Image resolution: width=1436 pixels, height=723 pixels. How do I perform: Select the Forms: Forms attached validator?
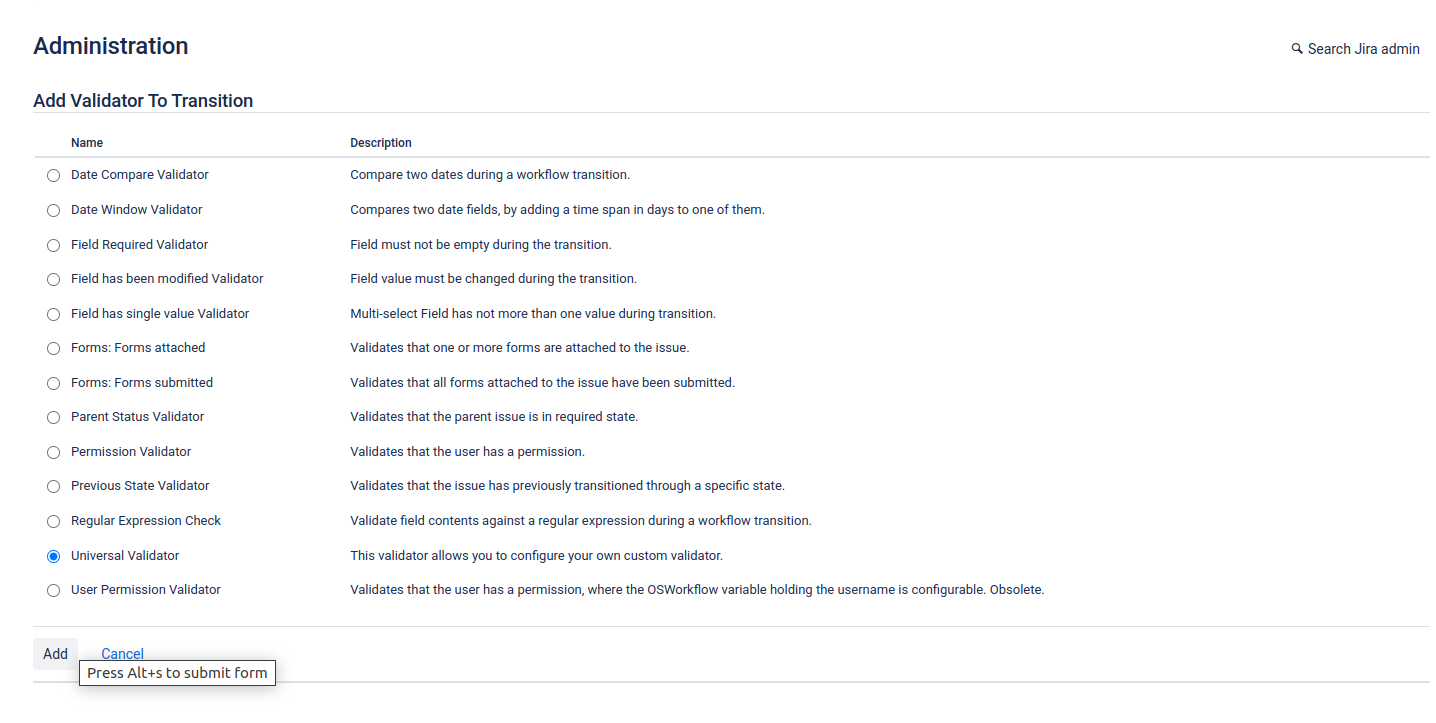(x=53, y=348)
